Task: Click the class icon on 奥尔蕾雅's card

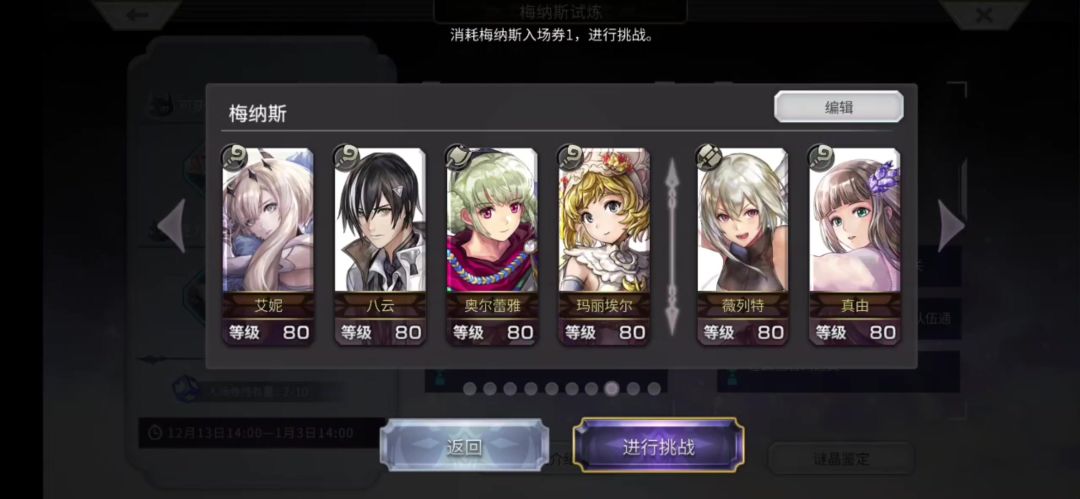Action: point(458,158)
